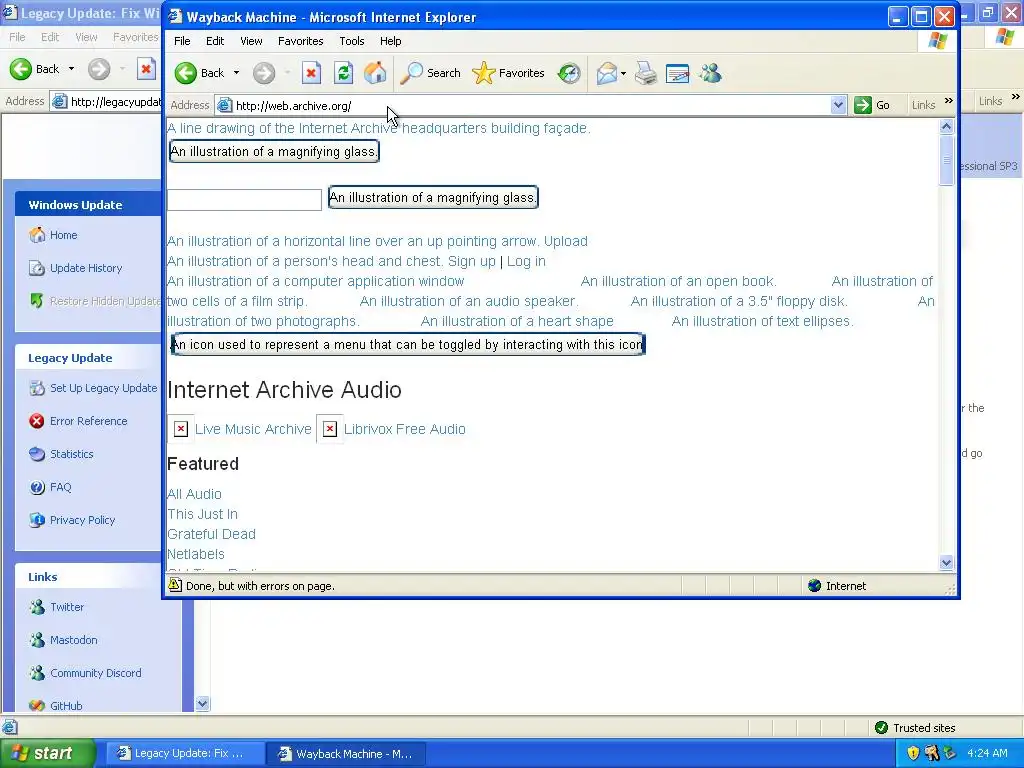
Task: Open the Search pane in Wayback toolbar
Action: tap(430, 73)
